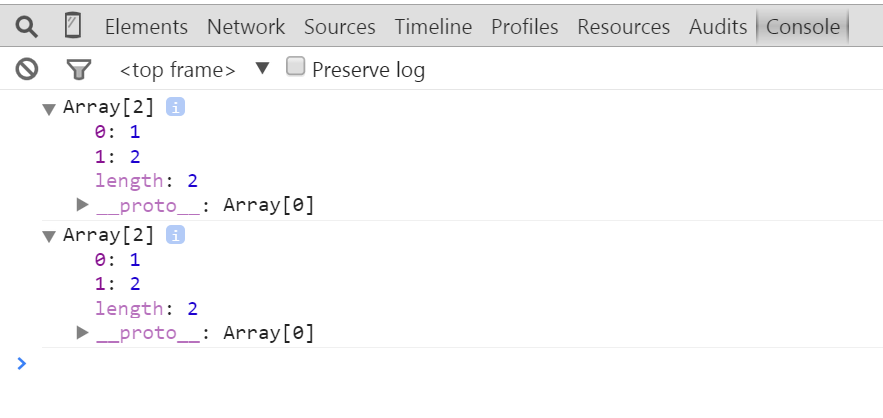Expand first __proto__ Array[0] node
883x418 pixels.
(83, 205)
